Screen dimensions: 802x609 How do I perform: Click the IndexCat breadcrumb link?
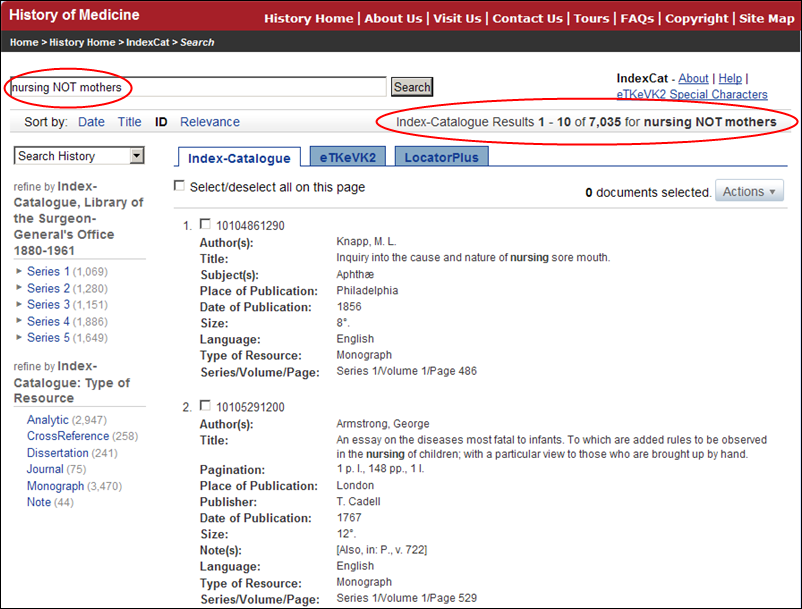point(147,42)
